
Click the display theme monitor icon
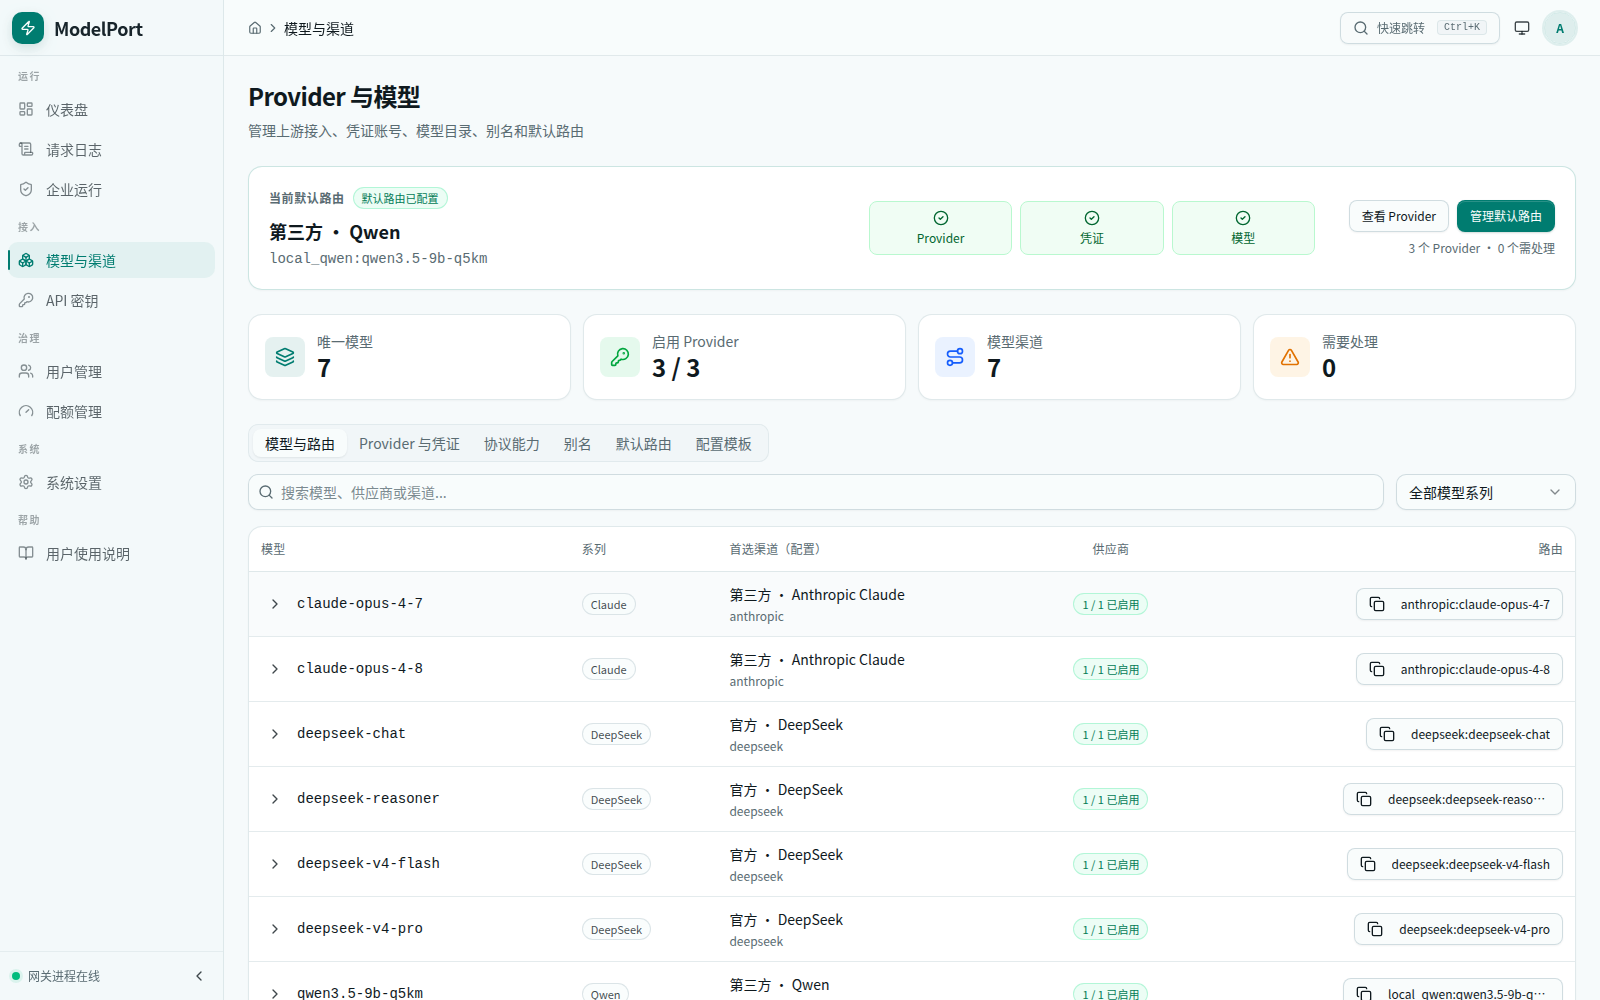1522,28
